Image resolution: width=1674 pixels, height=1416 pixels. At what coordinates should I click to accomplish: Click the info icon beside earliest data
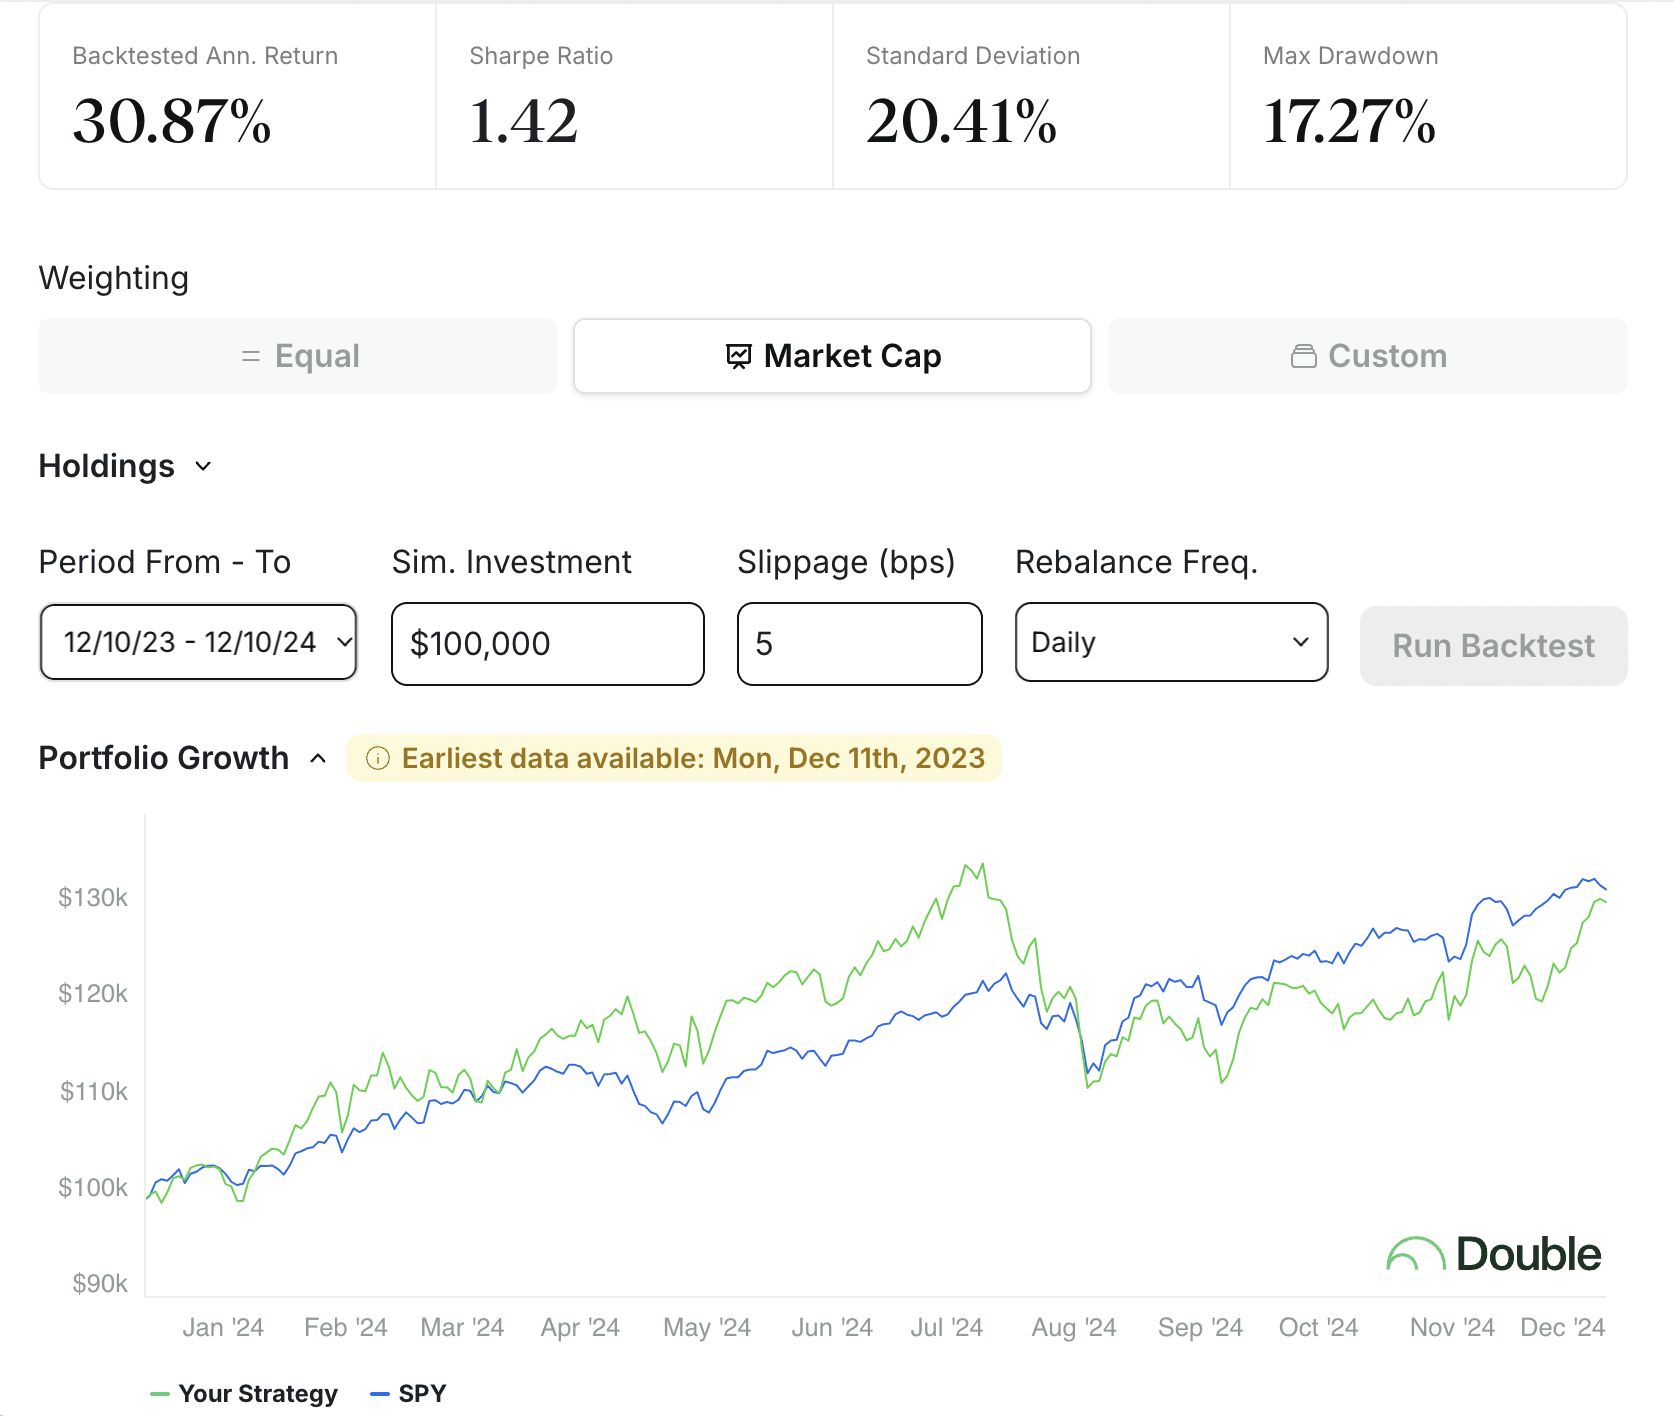click(x=377, y=759)
